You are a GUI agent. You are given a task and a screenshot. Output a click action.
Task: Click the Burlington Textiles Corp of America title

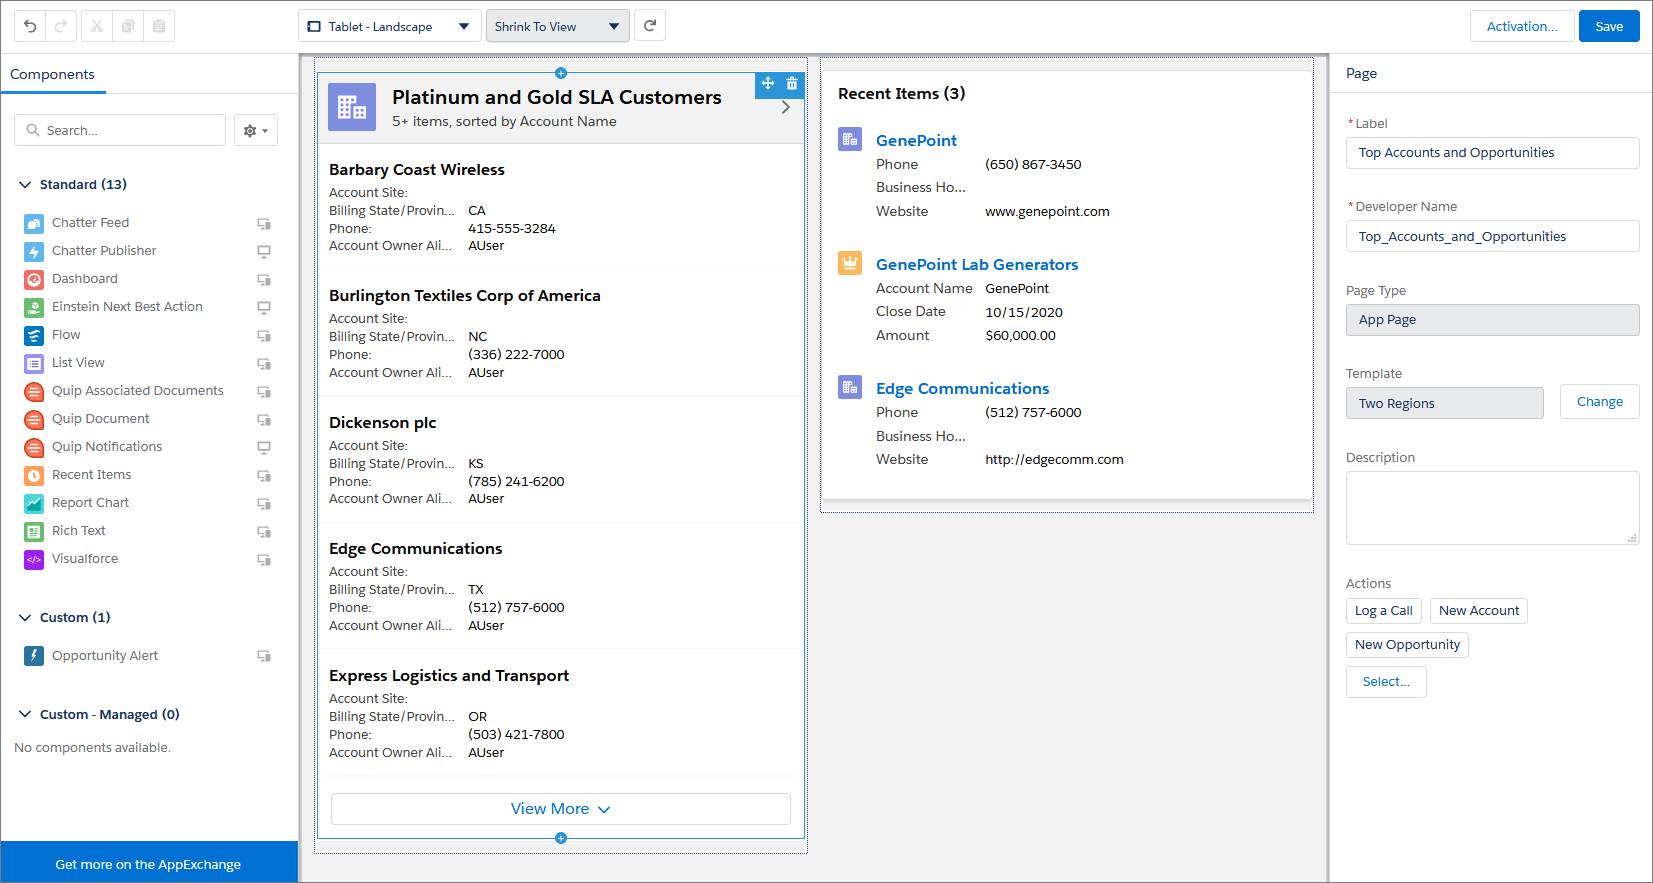tap(465, 296)
